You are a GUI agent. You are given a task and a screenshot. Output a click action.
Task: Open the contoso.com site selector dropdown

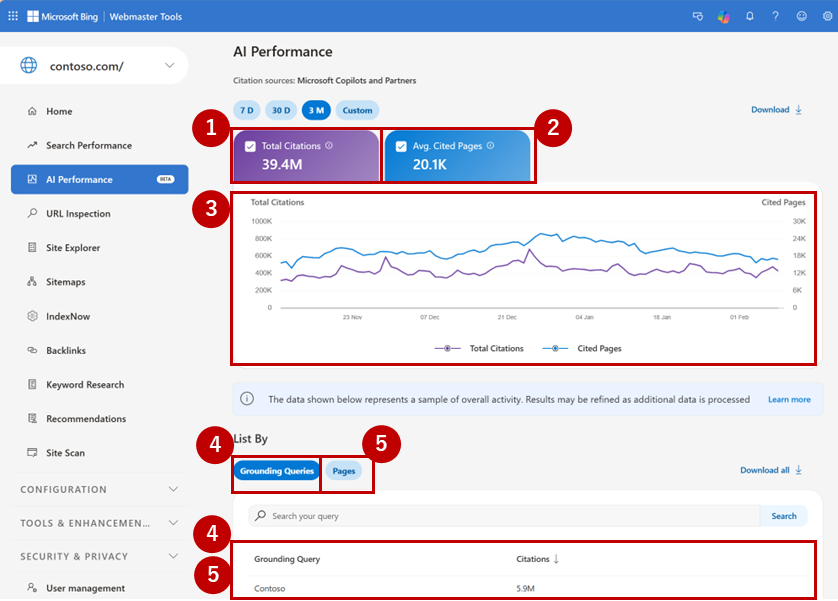[169, 66]
